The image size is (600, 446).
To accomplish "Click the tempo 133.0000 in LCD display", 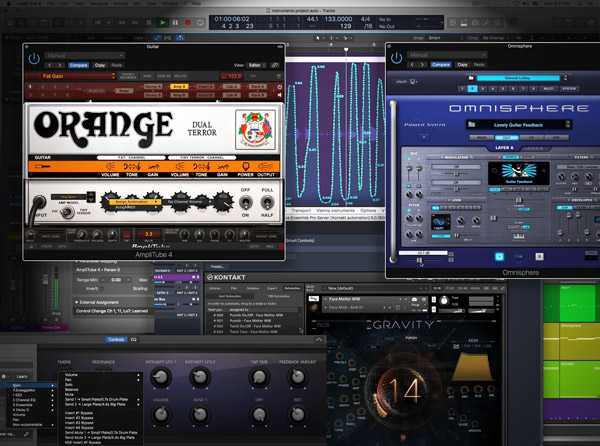I will 338,19.
